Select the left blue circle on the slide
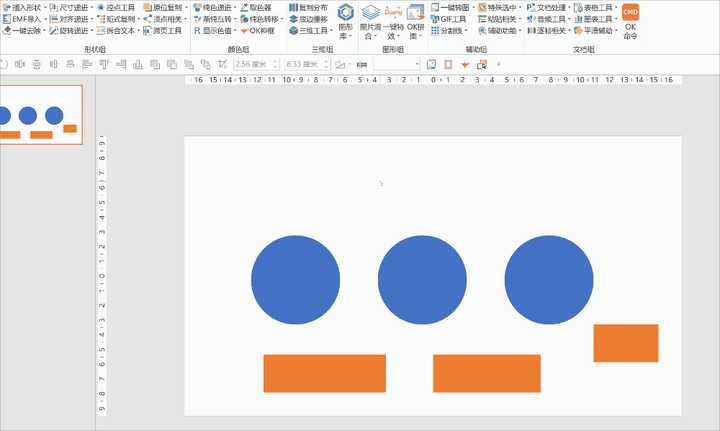This screenshot has width=720, height=431. pos(296,280)
